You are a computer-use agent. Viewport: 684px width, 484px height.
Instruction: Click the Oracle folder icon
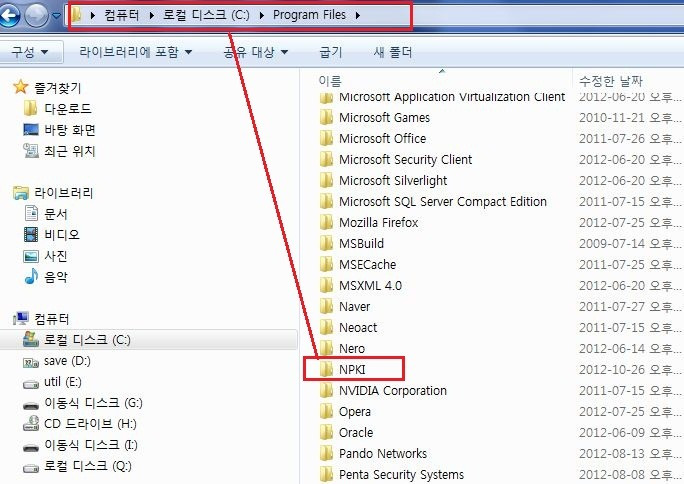[x=326, y=432]
